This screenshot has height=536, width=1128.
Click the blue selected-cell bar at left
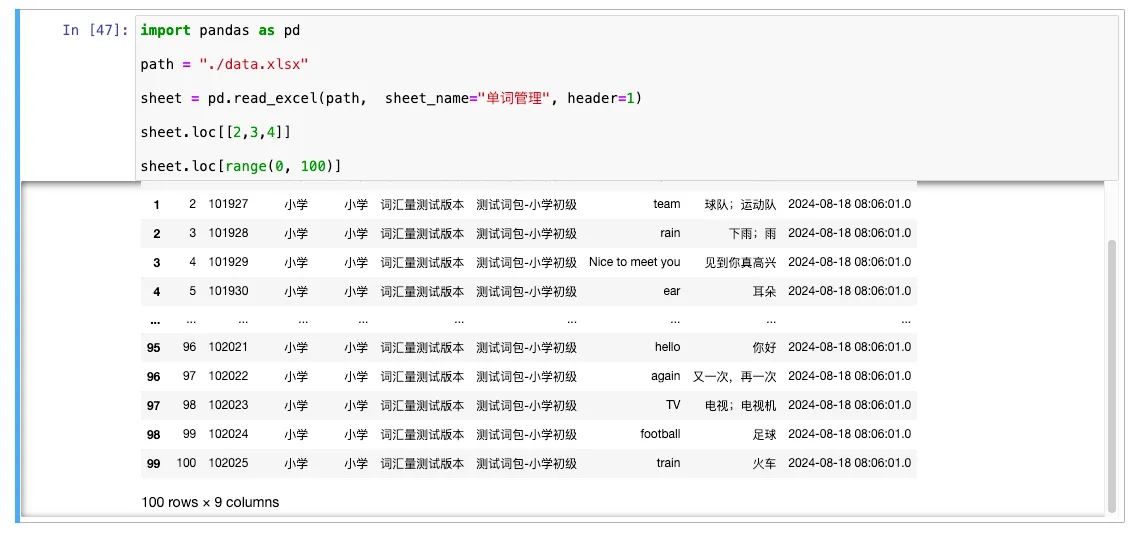click(18, 268)
